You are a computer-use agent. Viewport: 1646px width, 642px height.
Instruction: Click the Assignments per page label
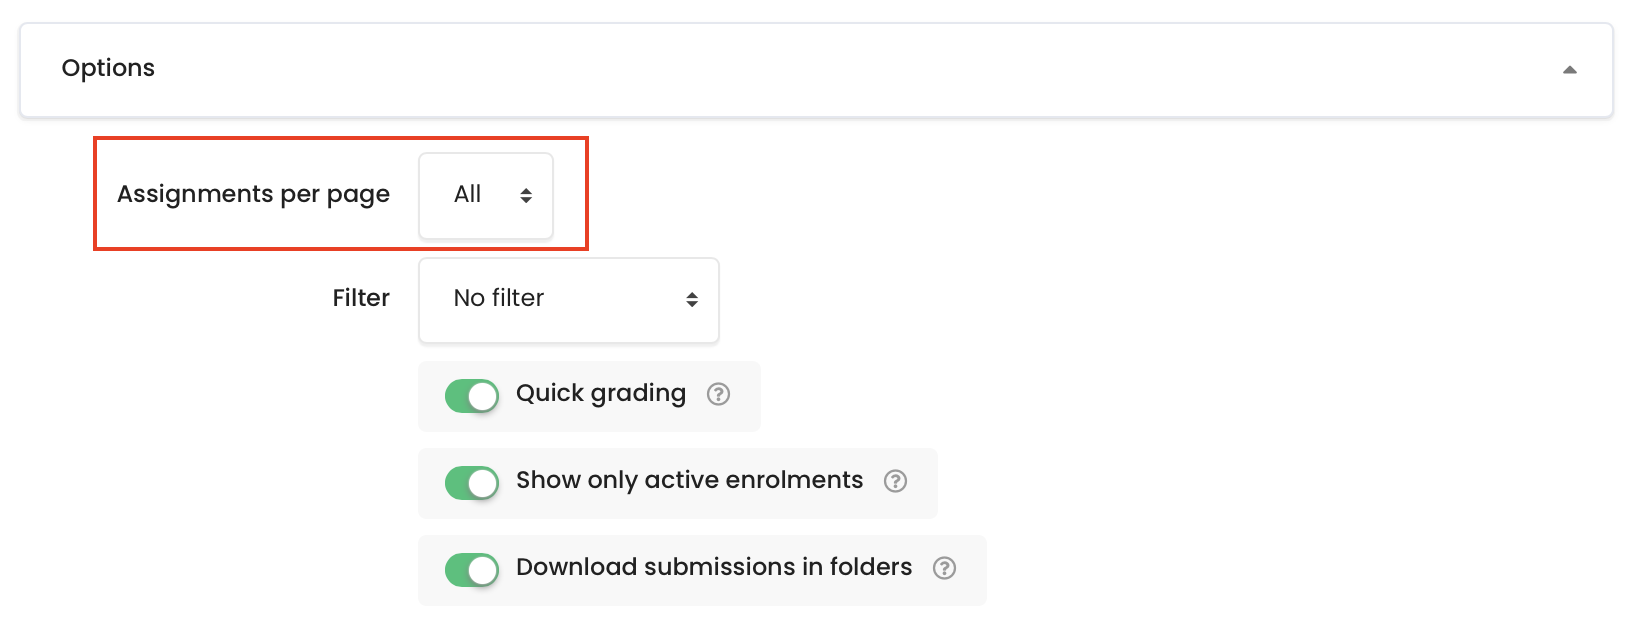(x=254, y=195)
